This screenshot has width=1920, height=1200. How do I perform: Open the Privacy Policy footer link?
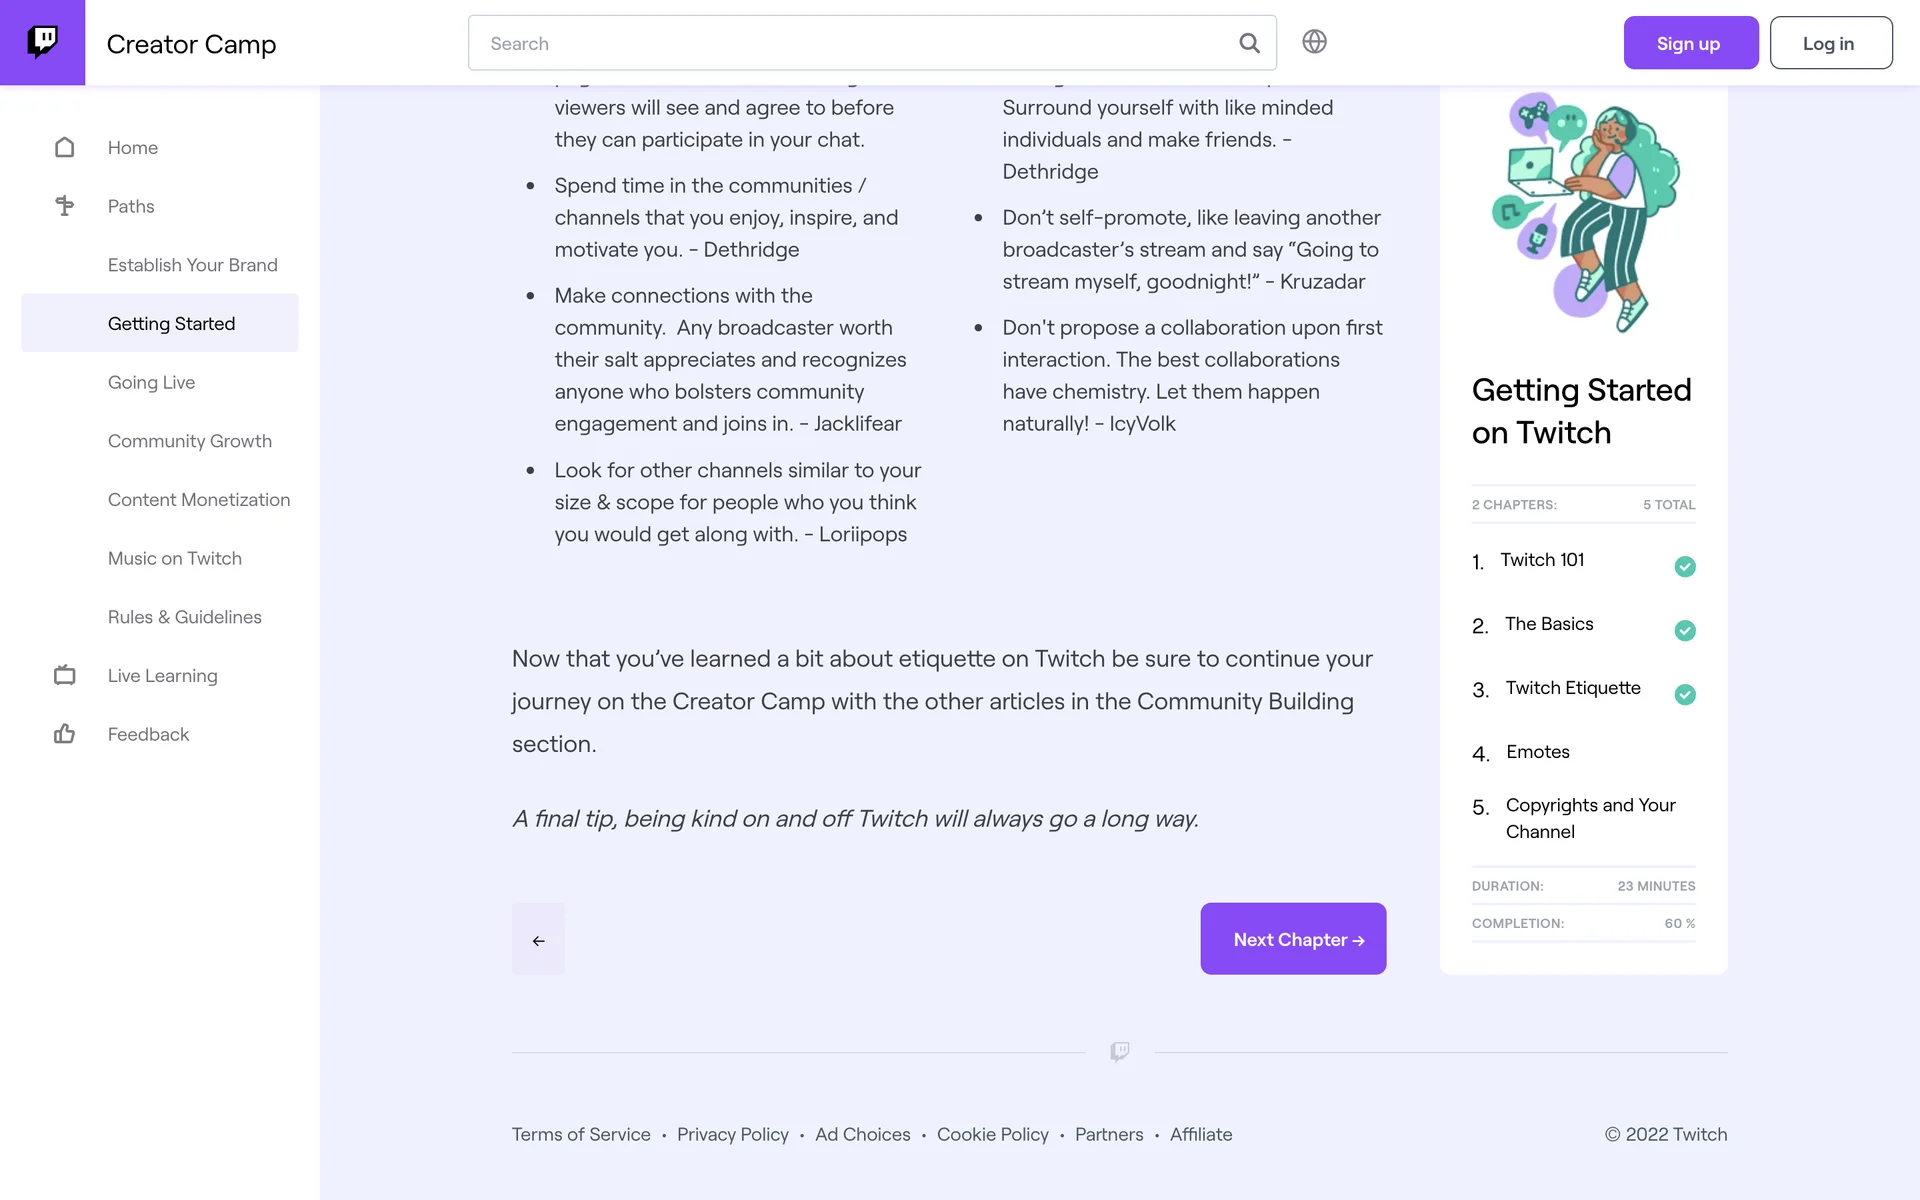click(x=732, y=1135)
